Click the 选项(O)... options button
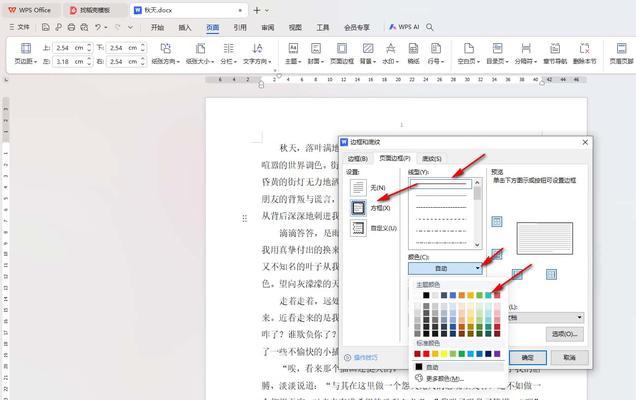This screenshot has width=636, height=400. pyautogui.click(x=565, y=334)
